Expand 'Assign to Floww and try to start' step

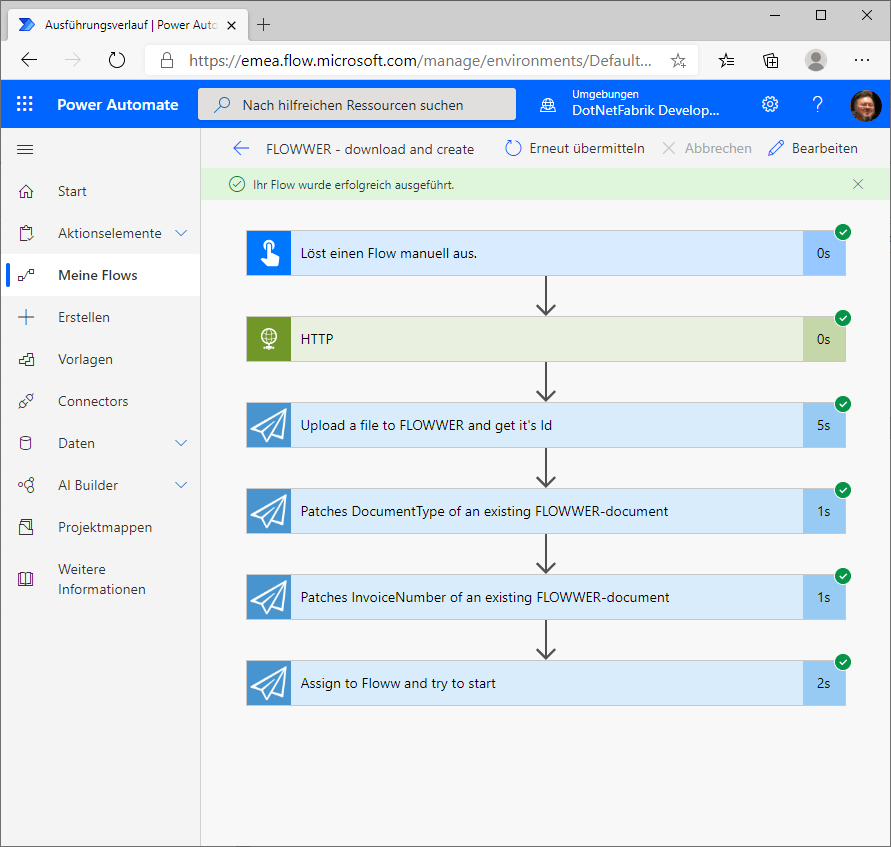click(546, 683)
